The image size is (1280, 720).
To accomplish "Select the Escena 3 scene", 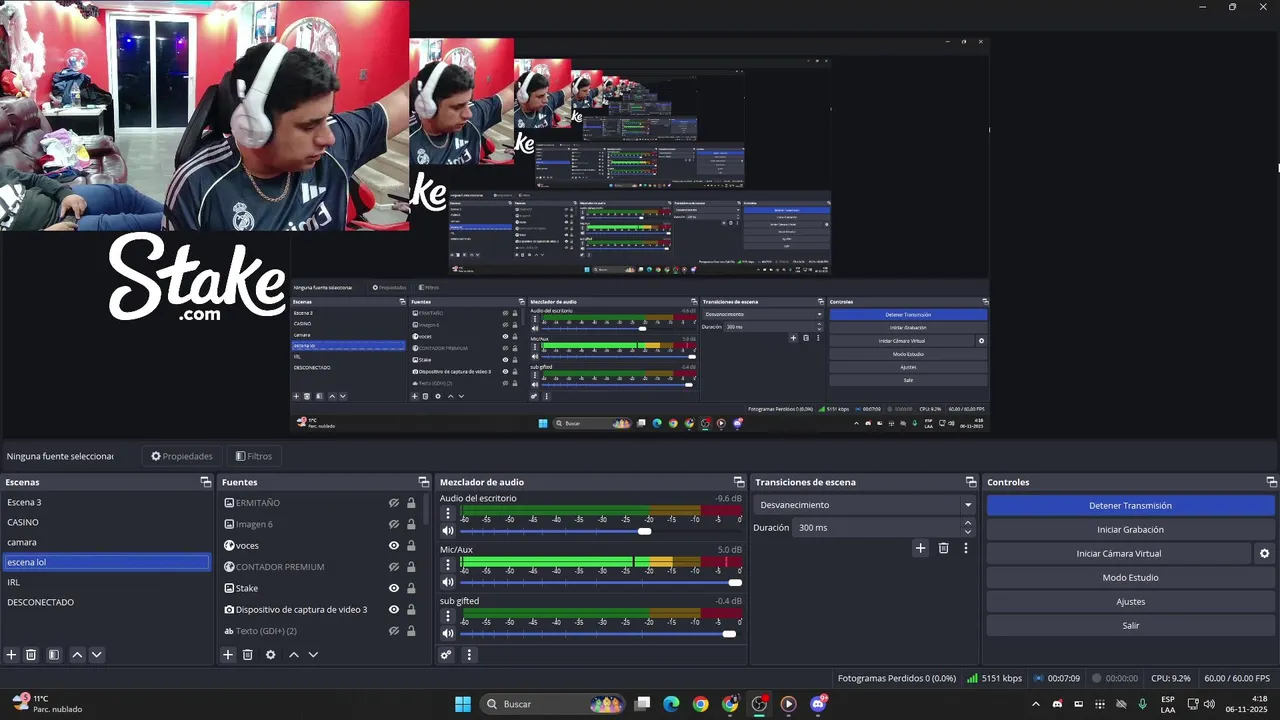I will pyautogui.click(x=106, y=502).
